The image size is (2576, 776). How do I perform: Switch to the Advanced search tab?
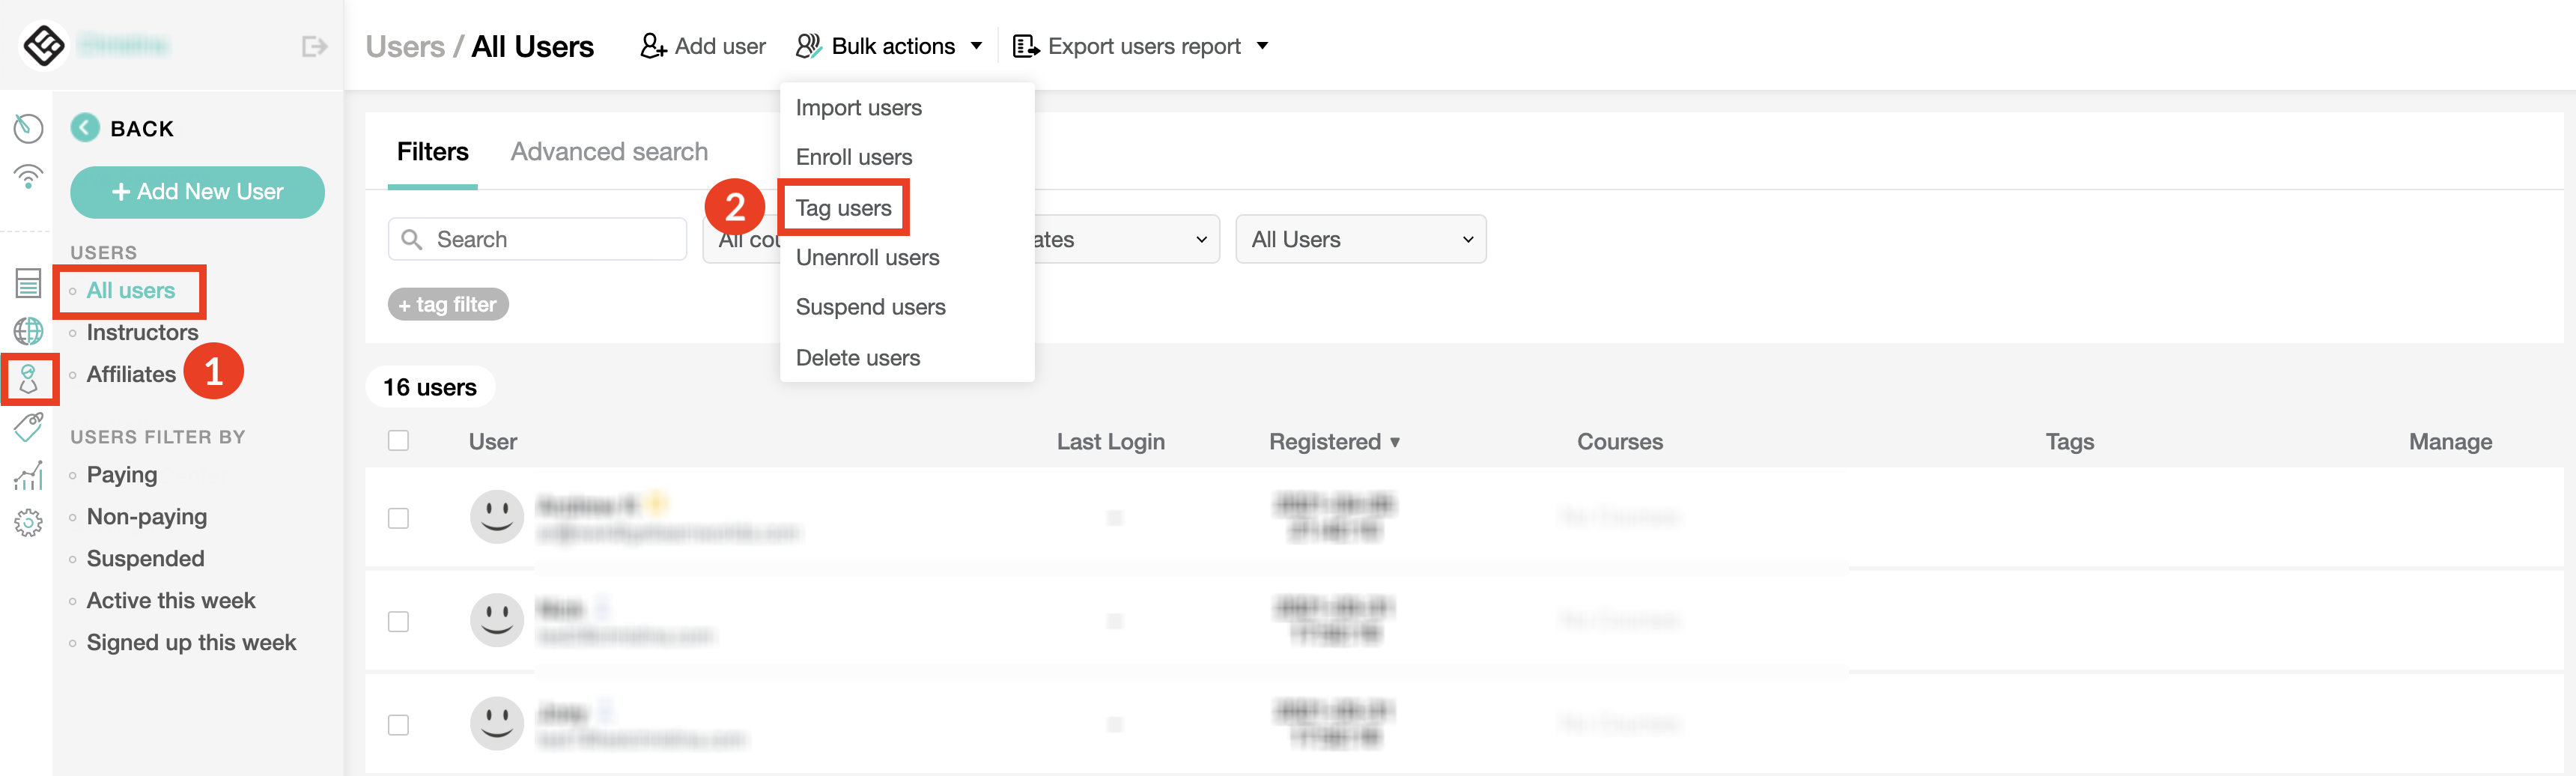tap(608, 151)
